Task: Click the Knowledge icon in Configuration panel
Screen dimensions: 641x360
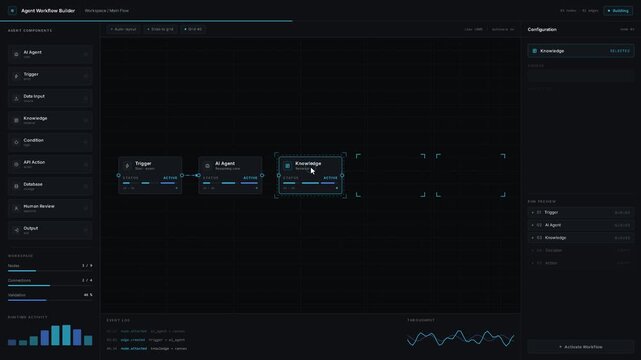Action: click(534, 51)
